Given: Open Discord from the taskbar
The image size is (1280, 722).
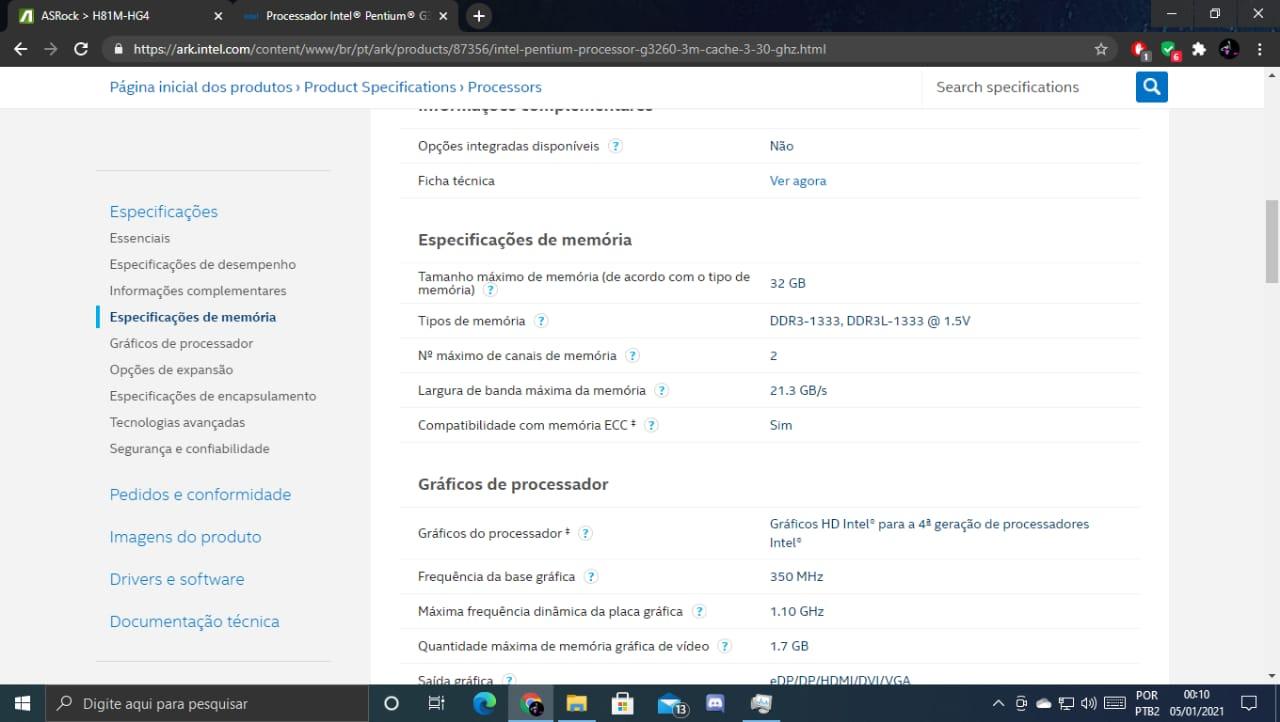Looking at the screenshot, I should click(x=715, y=703).
